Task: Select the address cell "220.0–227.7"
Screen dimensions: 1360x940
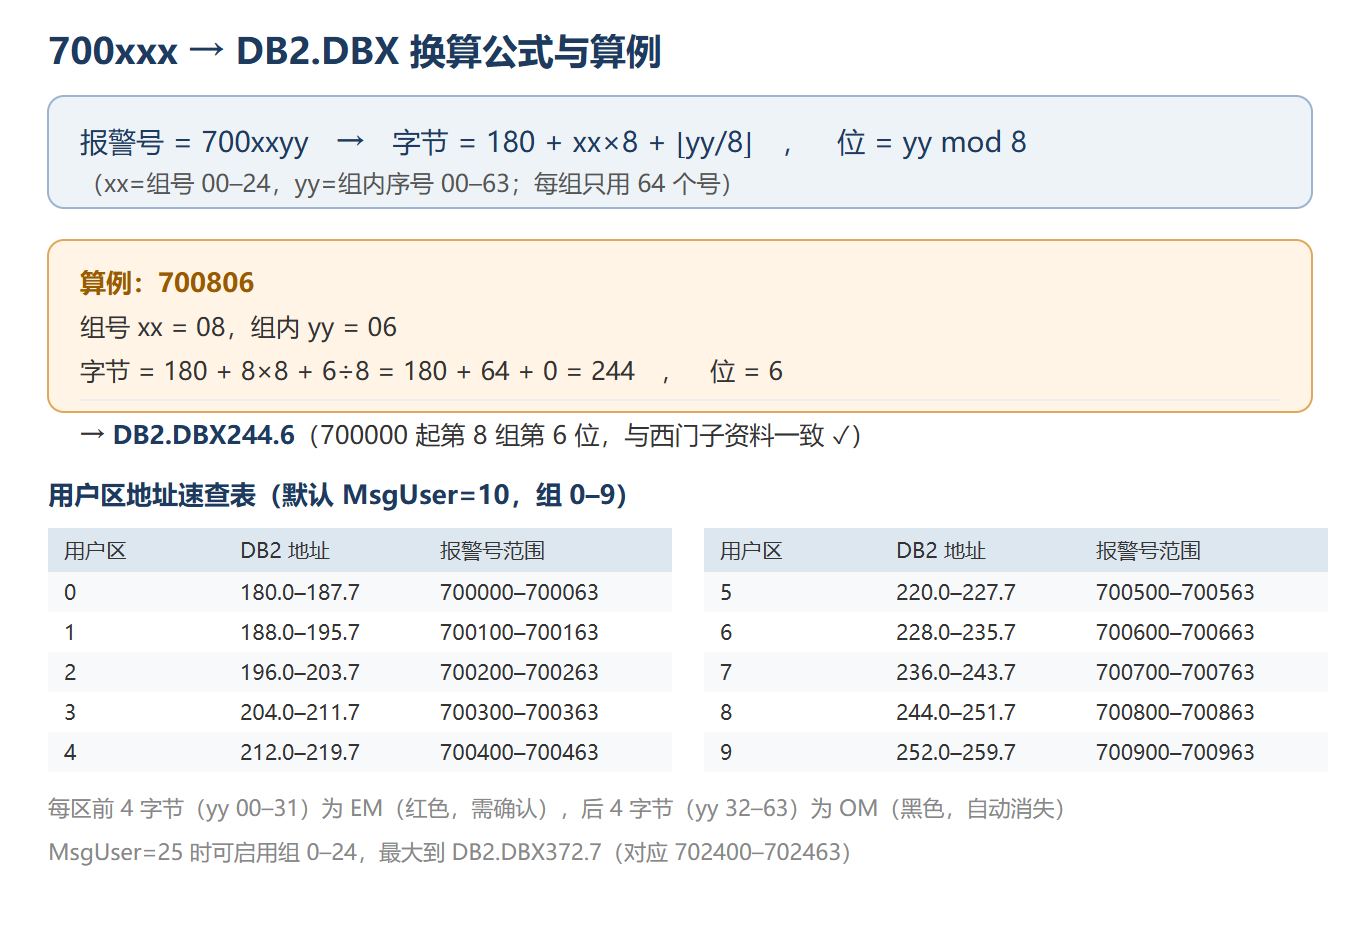Action: (x=956, y=592)
